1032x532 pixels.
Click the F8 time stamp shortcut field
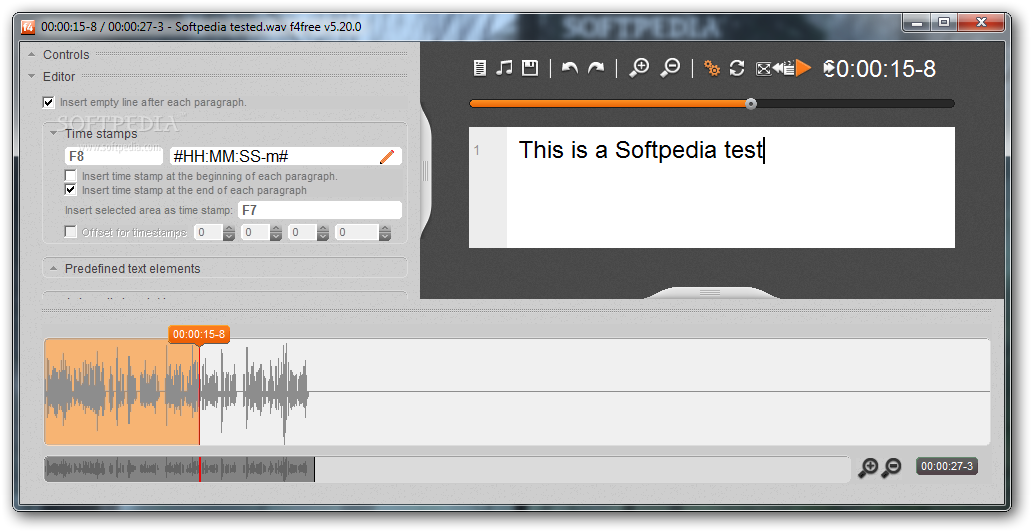coord(113,156)
